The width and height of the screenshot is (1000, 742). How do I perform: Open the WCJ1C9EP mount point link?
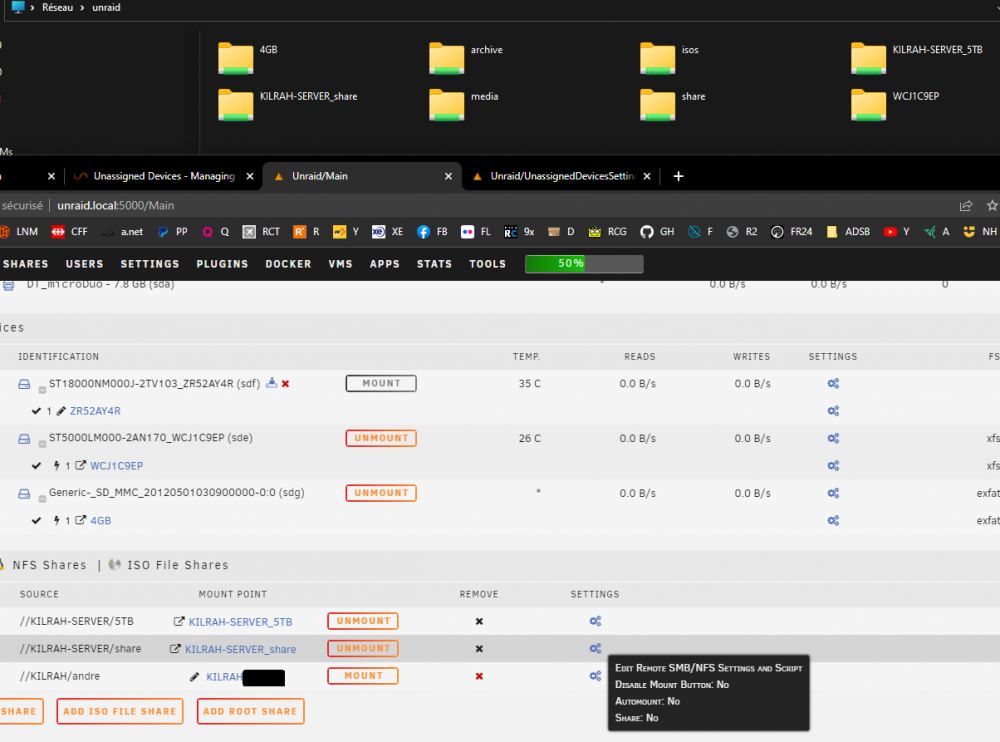pyautogui.click(x=116, y=466)
